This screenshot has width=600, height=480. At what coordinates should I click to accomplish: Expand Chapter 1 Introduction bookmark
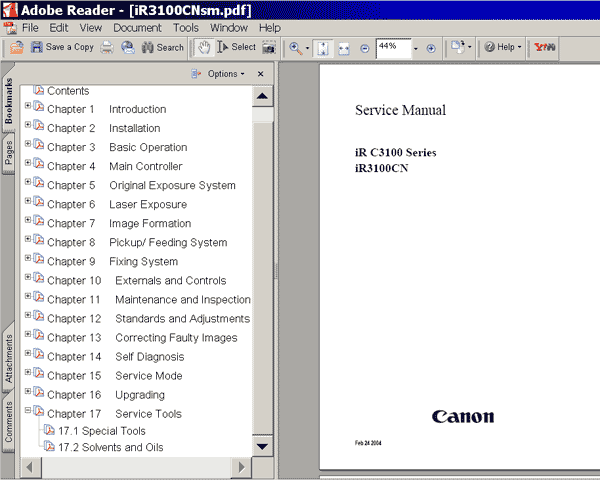tap(28, 105)
